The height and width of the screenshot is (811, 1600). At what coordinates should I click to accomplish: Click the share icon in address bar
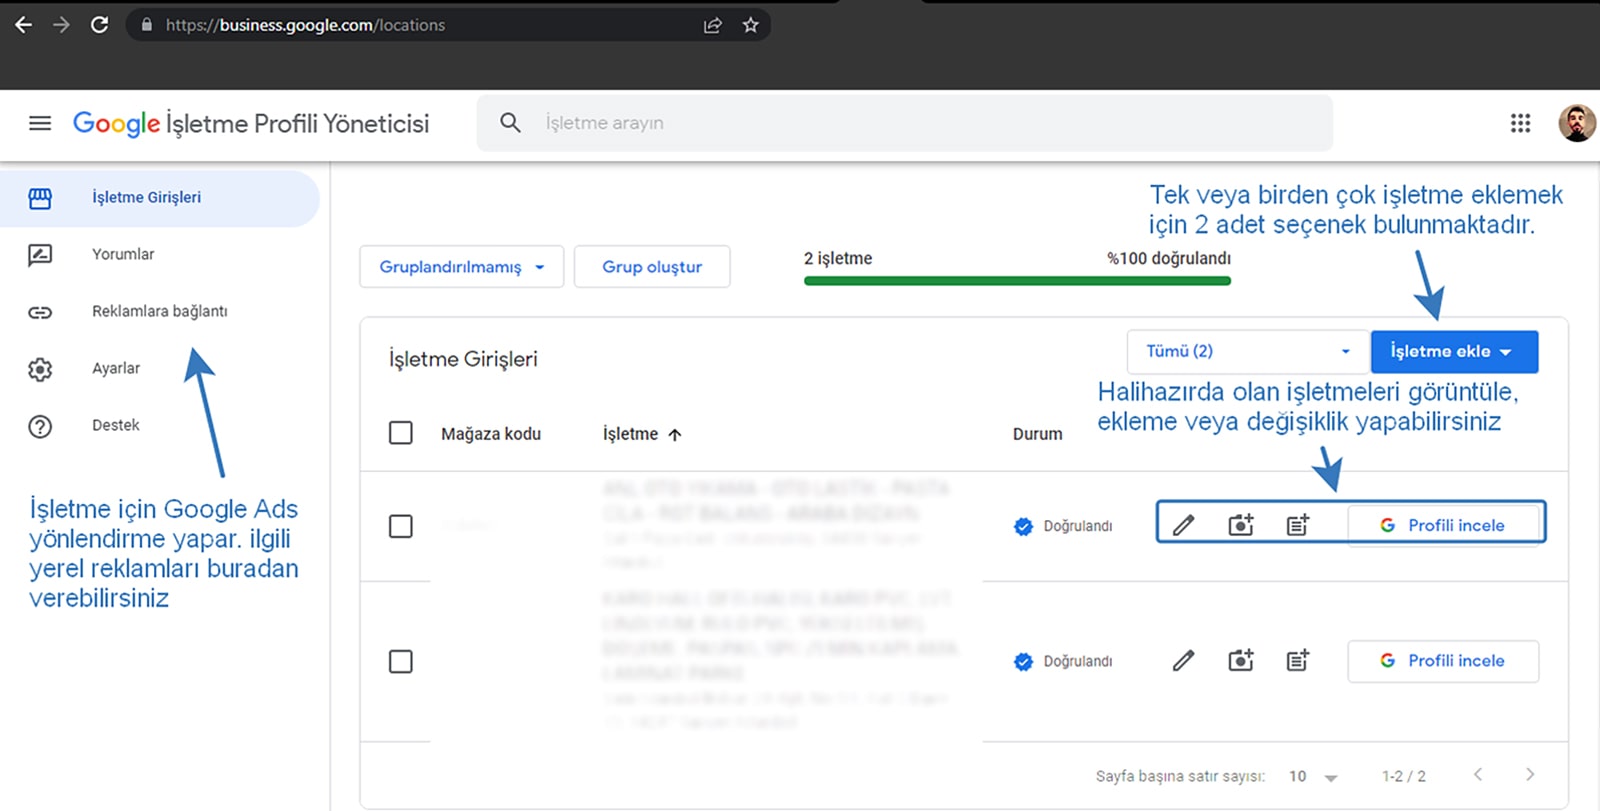pyautogui.click(x=712, y=25)
